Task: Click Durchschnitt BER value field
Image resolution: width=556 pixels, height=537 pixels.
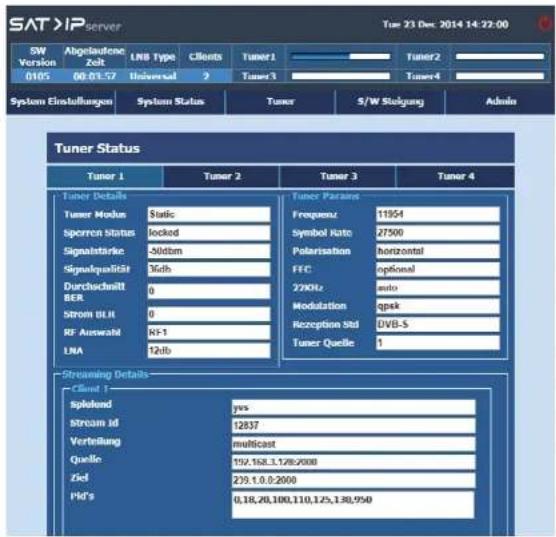Action: (209, 291)
